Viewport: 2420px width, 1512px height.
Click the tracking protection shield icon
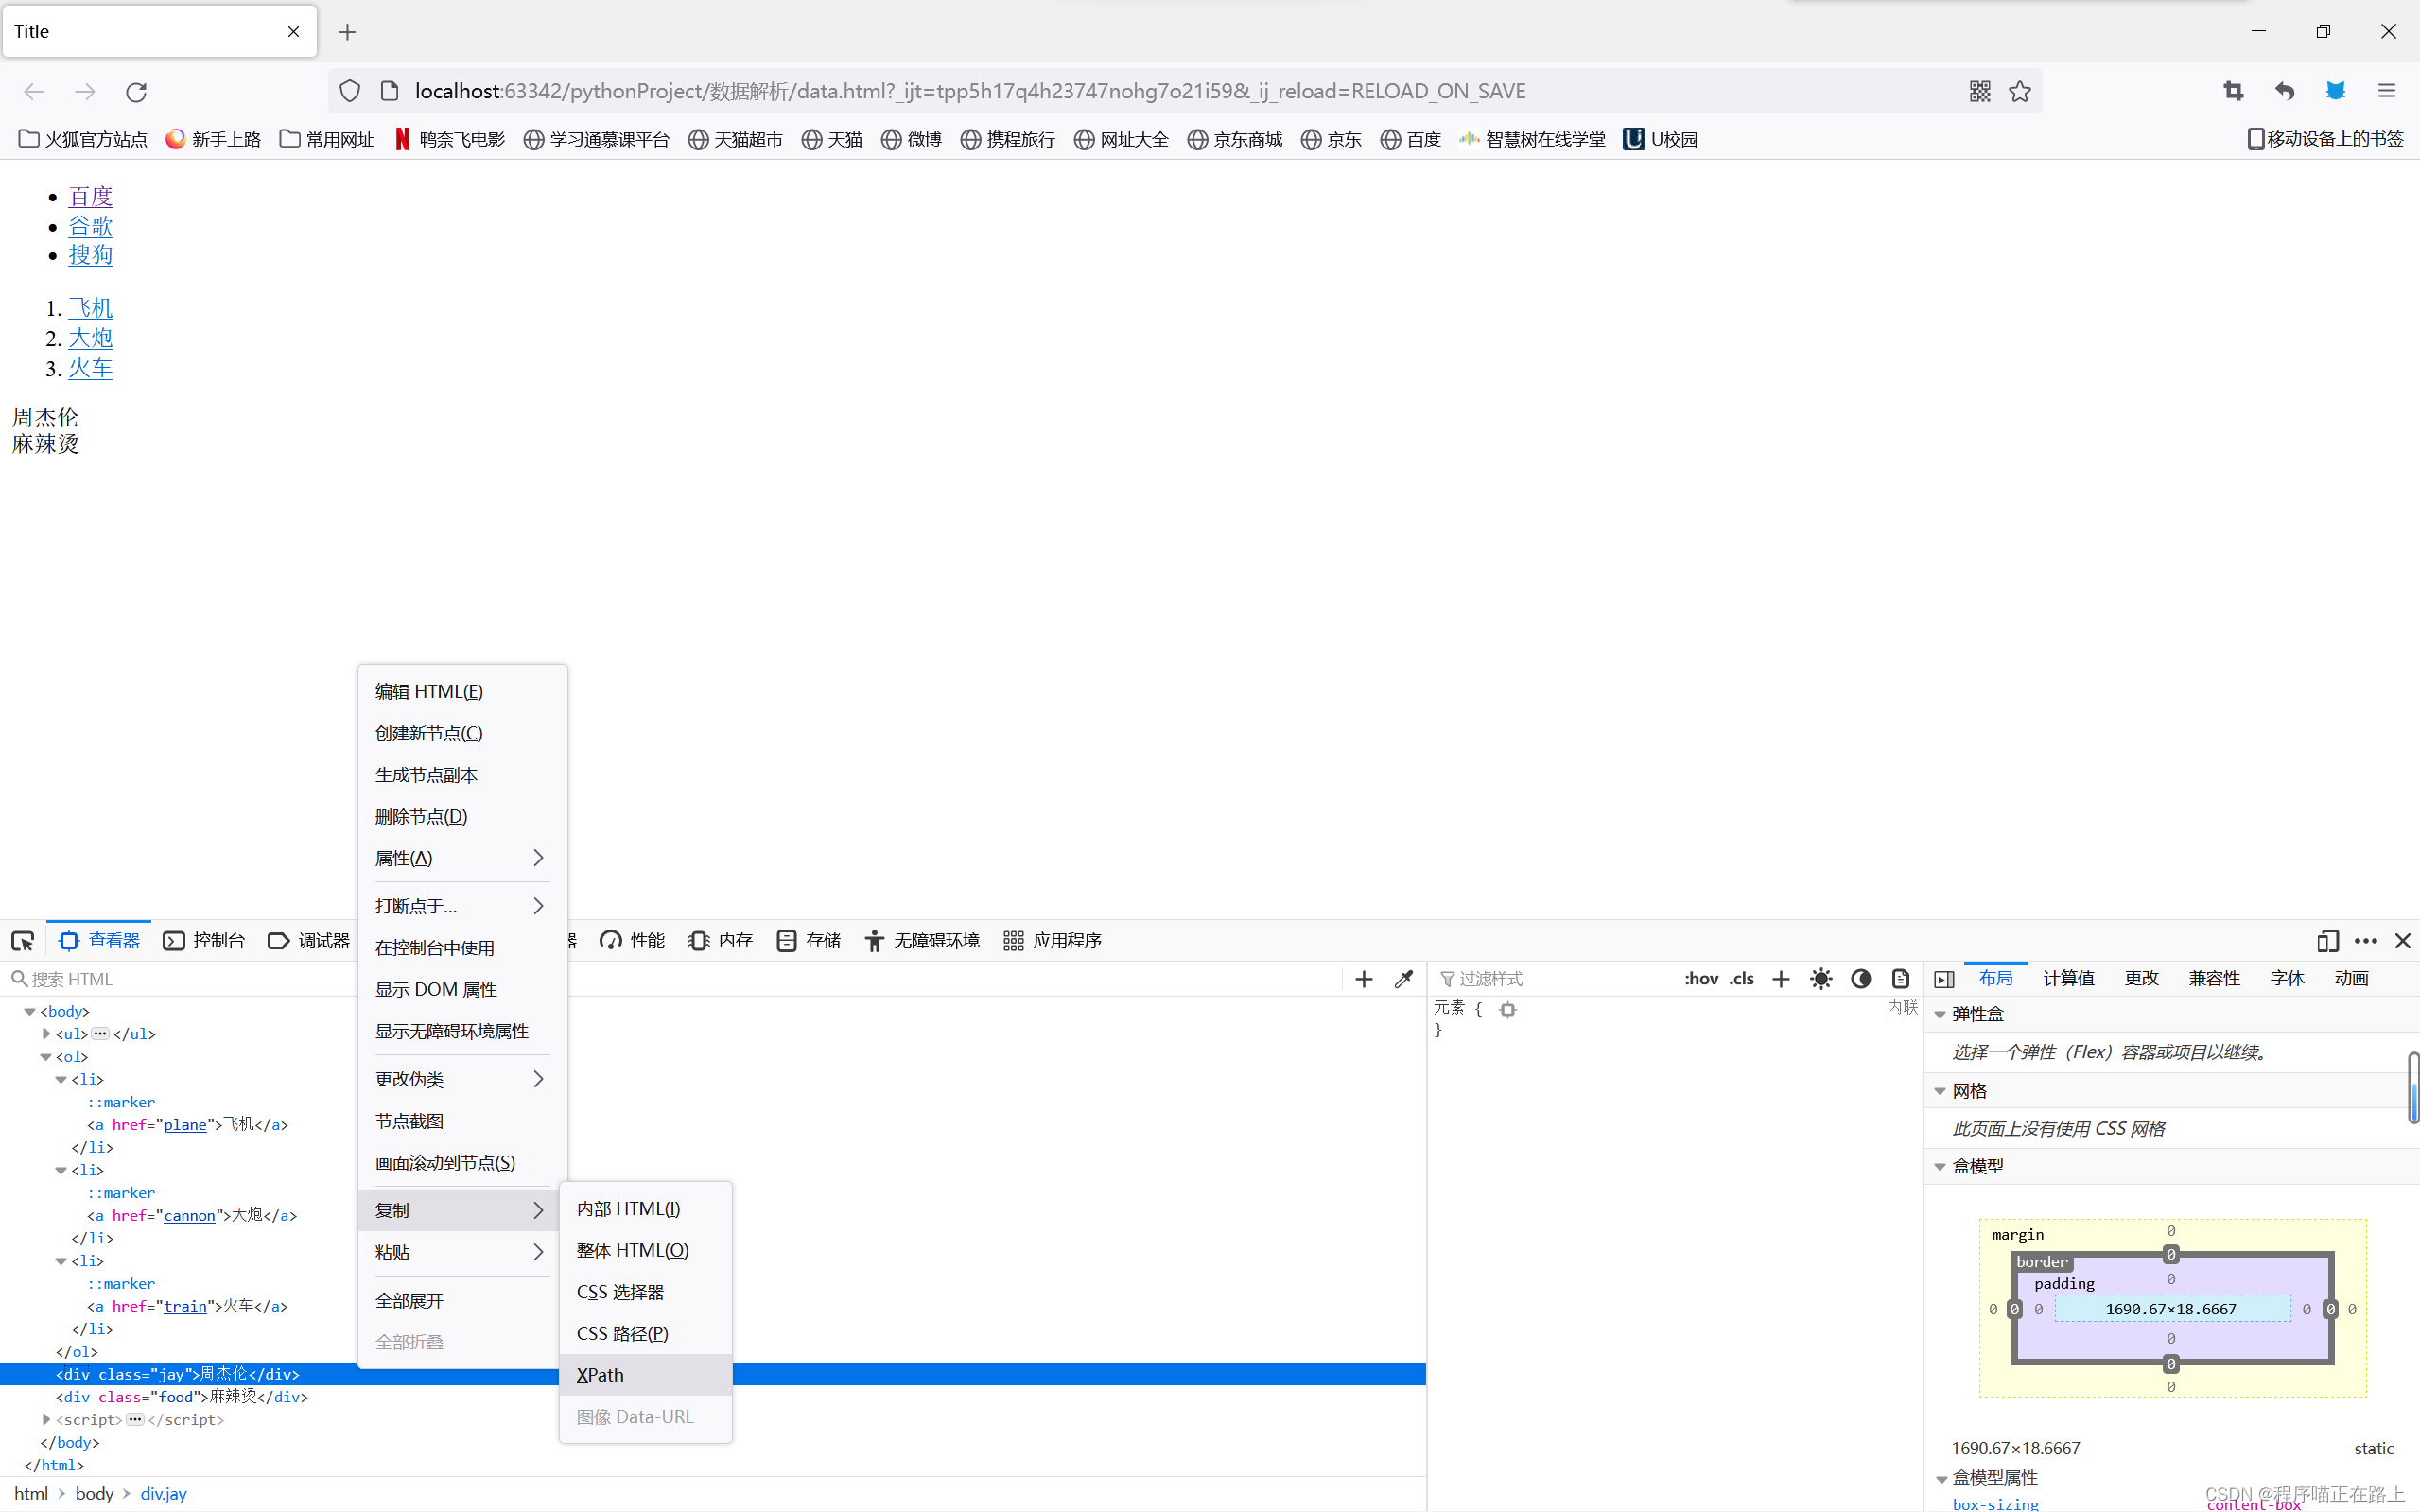coord(349,91)
